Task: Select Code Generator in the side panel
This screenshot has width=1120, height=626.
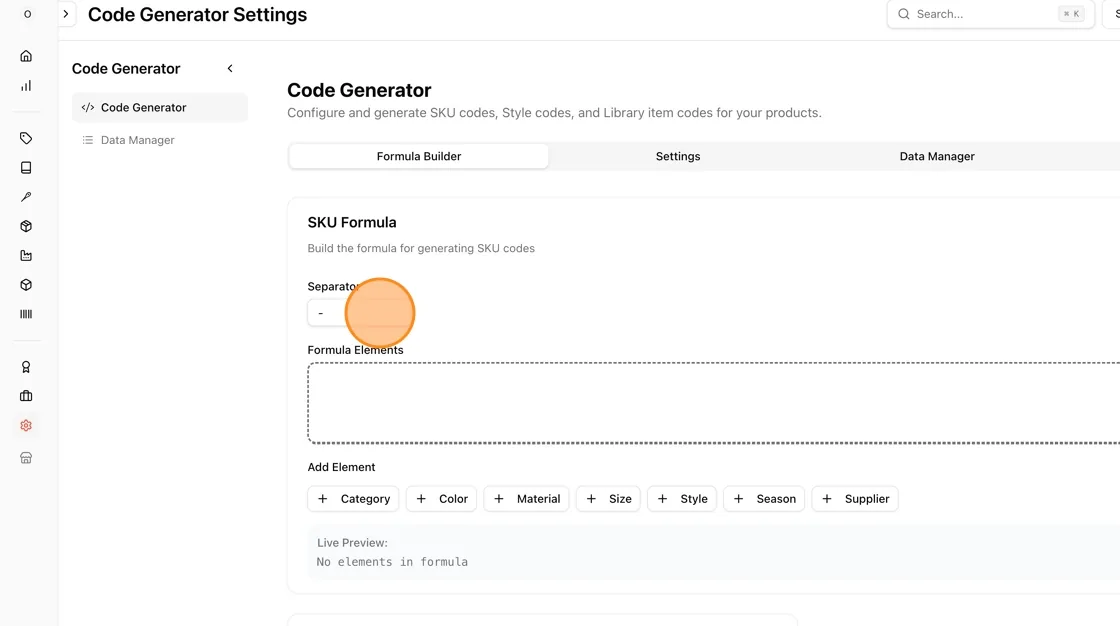Action: [x=160, y=107]
